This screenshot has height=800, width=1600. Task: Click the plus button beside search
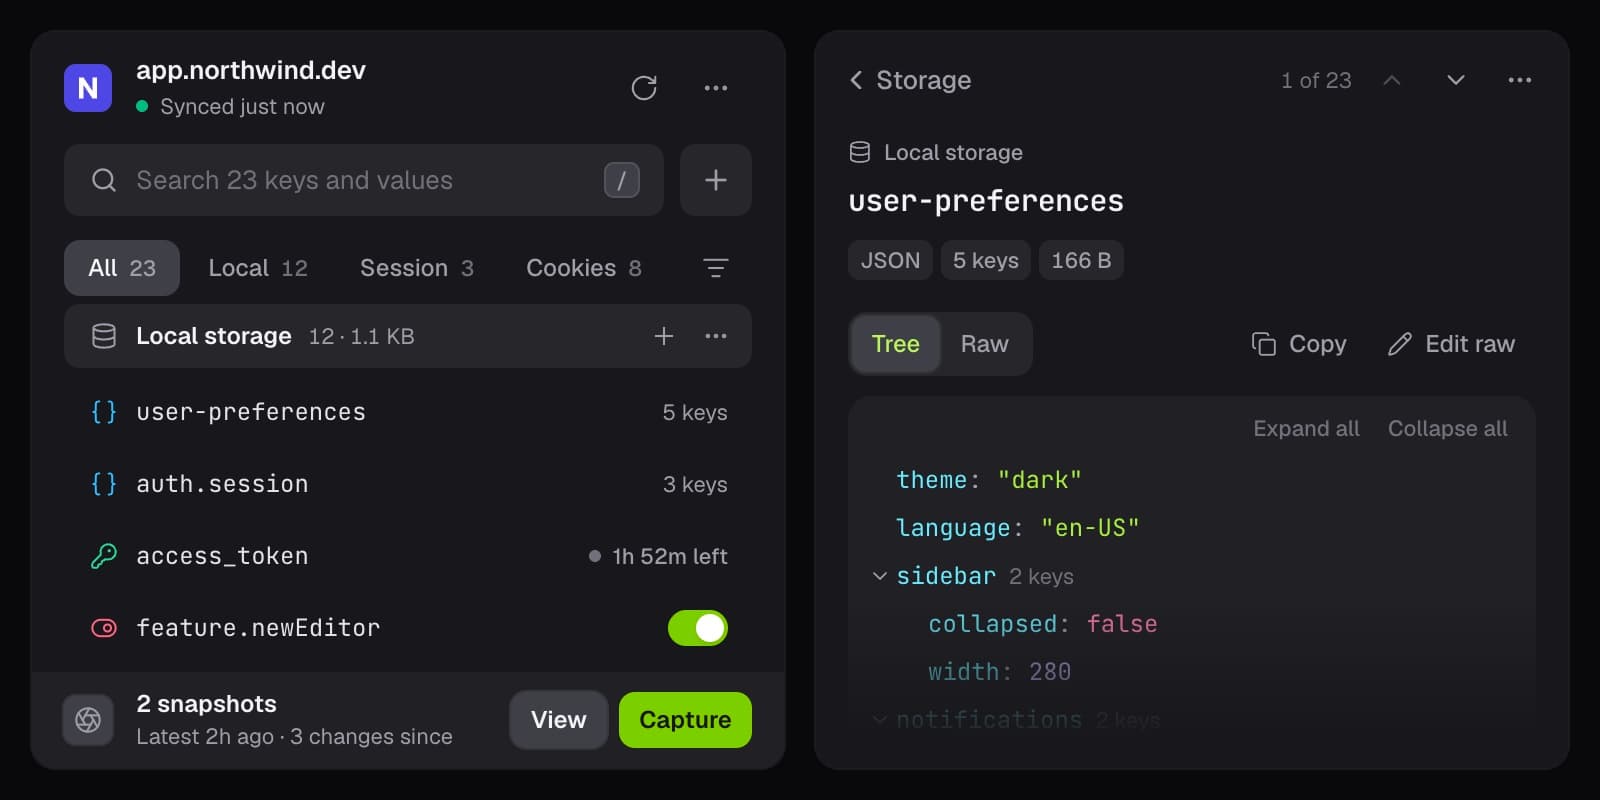point(716,180)
